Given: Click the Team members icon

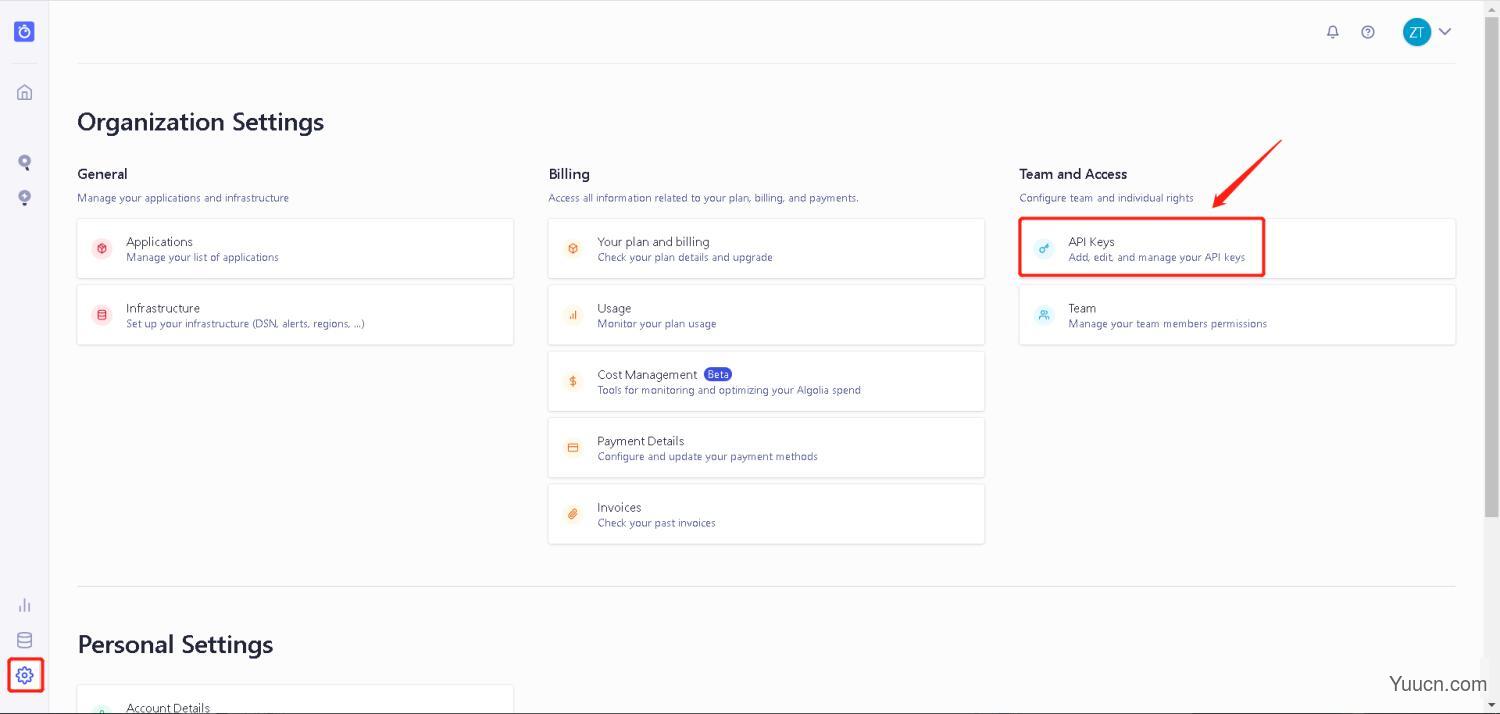Looking at the screenshot, I should [x=1044, y=315].
